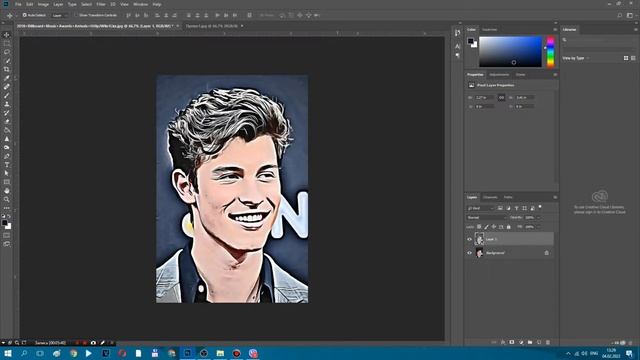Hide the Background layer eye icon
This screenshot has width=640, height=360.
click(469, 253)
